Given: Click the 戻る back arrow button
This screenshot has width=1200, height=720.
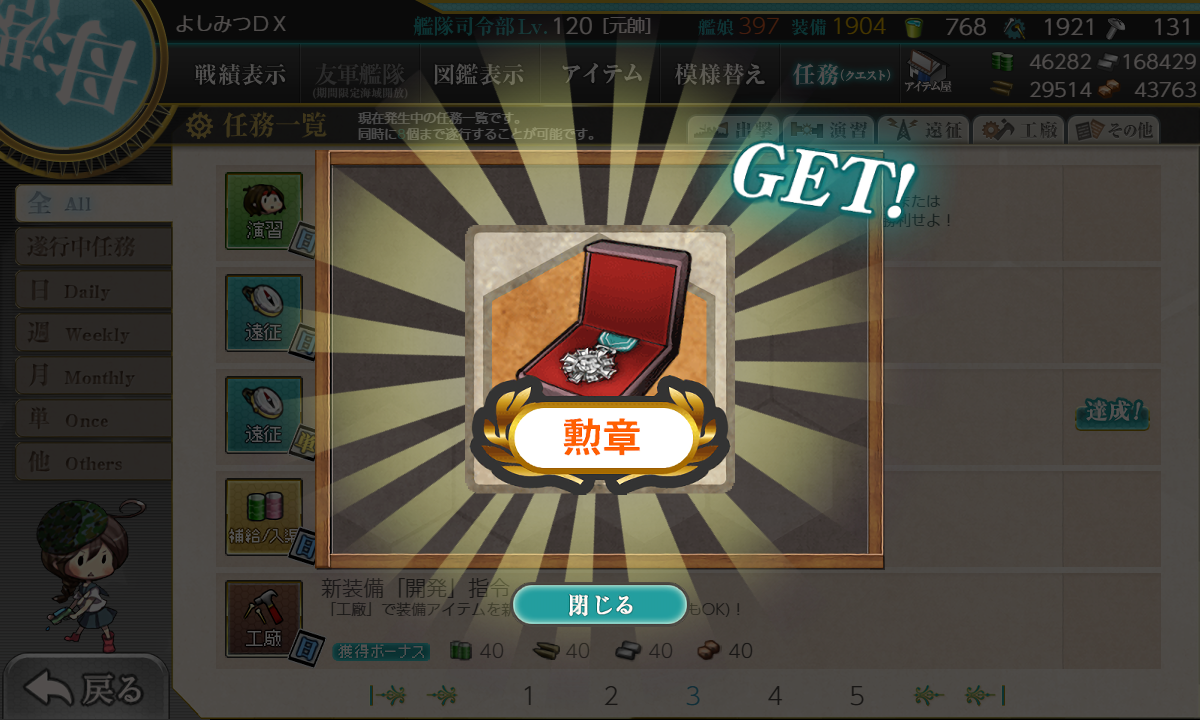Looking at the screenshot, I should (x=84, y=688).
